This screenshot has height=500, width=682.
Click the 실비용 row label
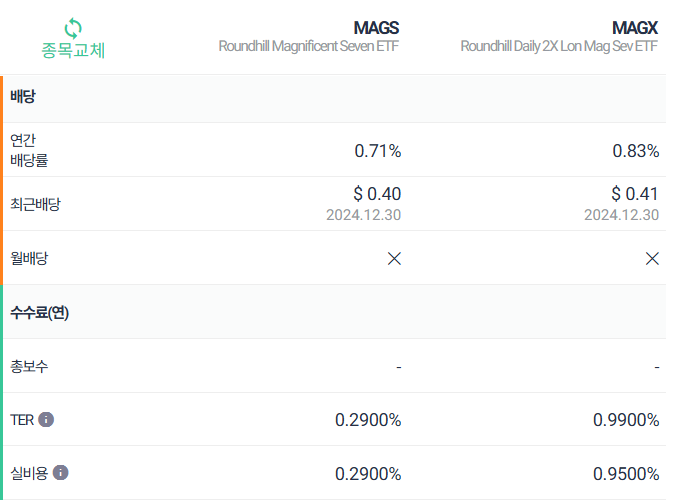(29, 473)
